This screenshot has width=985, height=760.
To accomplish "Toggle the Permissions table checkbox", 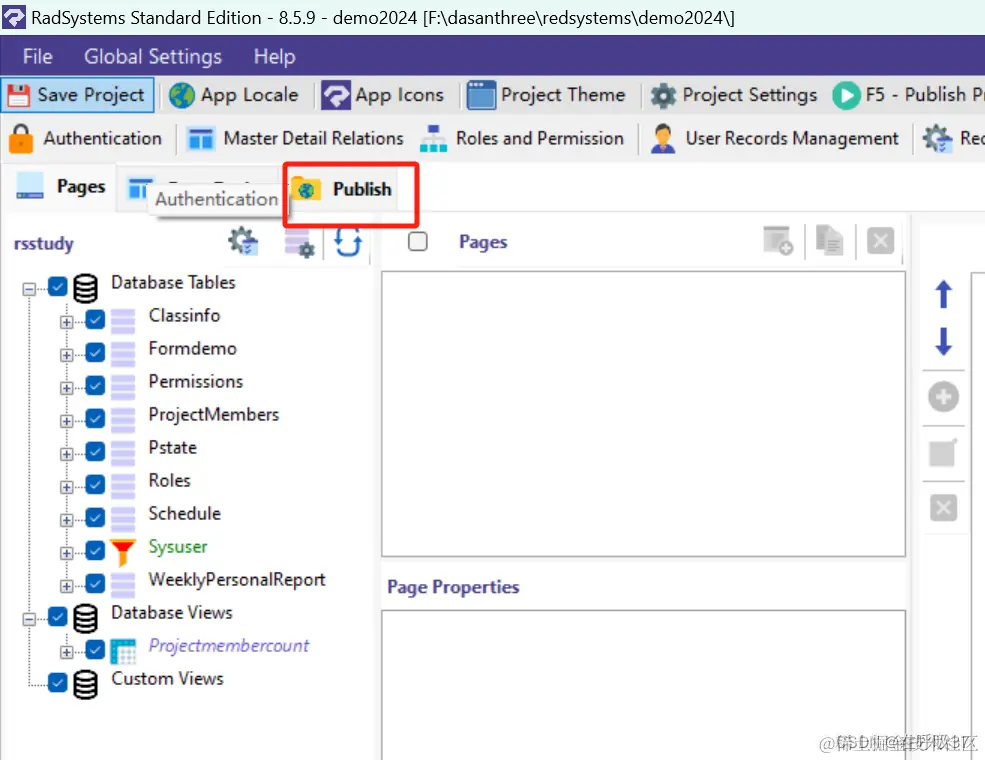I will coord(95,385).
